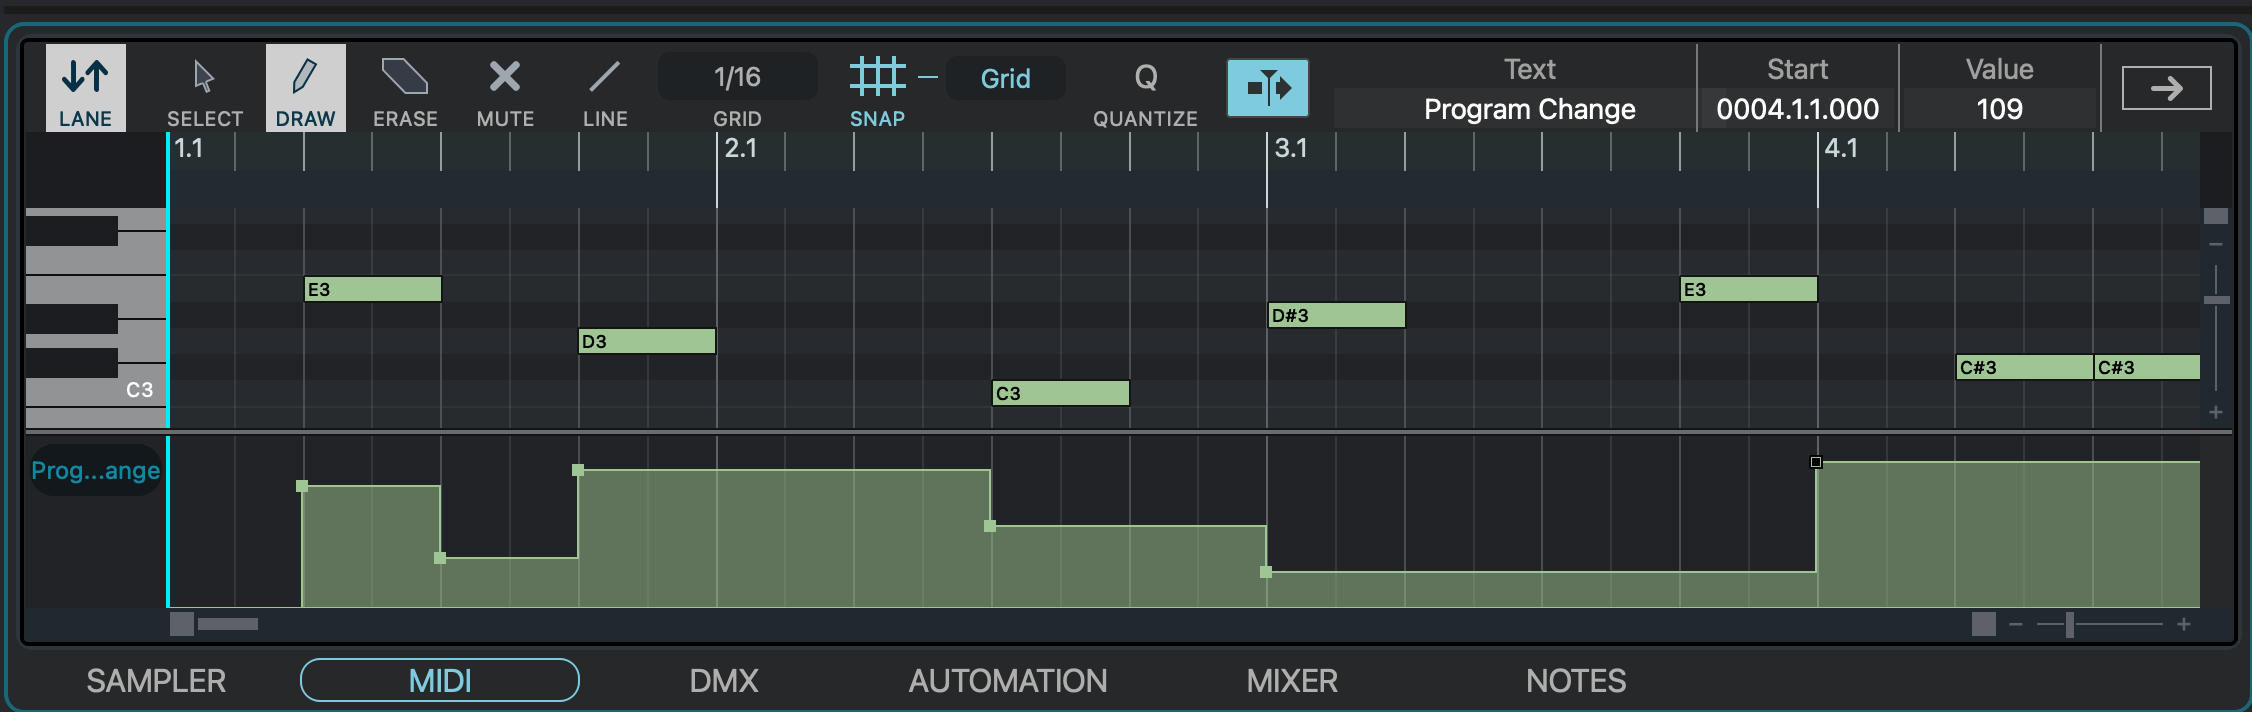The image size is (2252, 712).
Task: Pick the Erase tool
Action: click(405, 89)
